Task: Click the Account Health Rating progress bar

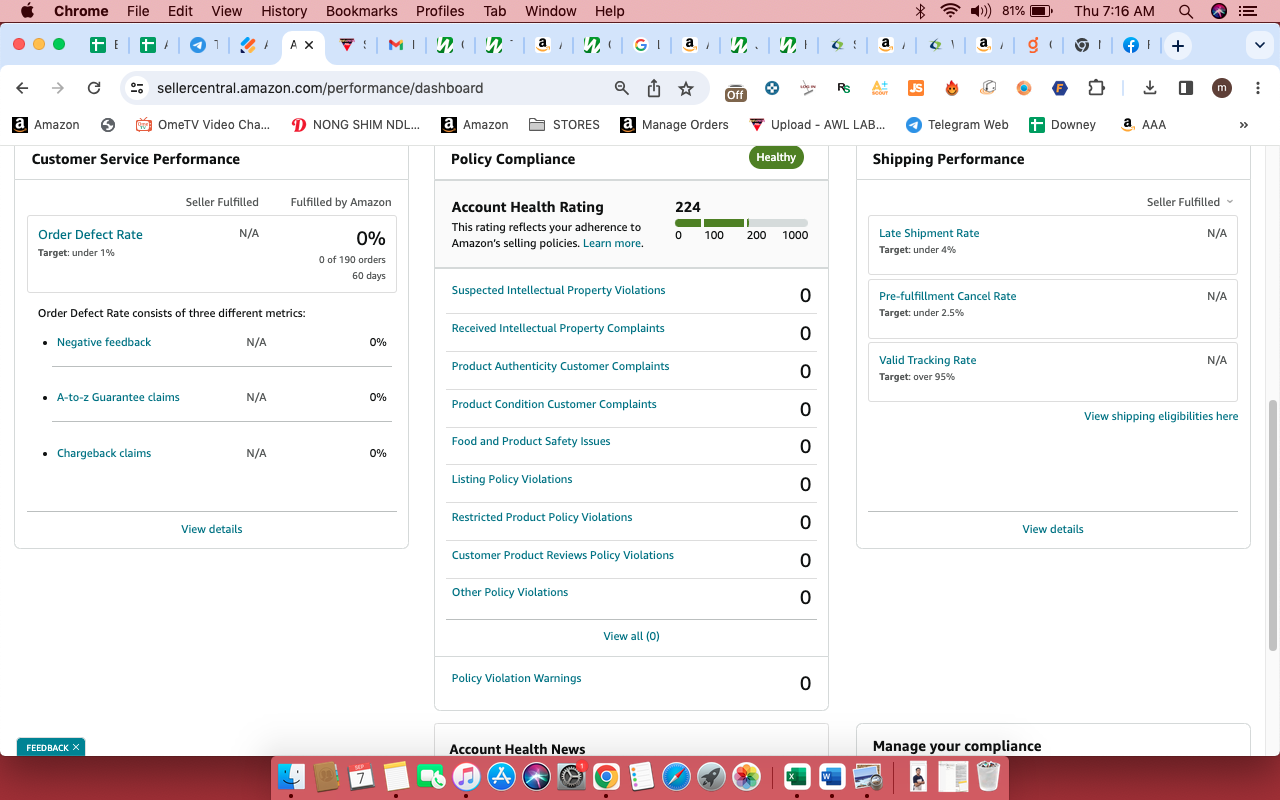Action: pyautogui.click(x=741, y=222)
